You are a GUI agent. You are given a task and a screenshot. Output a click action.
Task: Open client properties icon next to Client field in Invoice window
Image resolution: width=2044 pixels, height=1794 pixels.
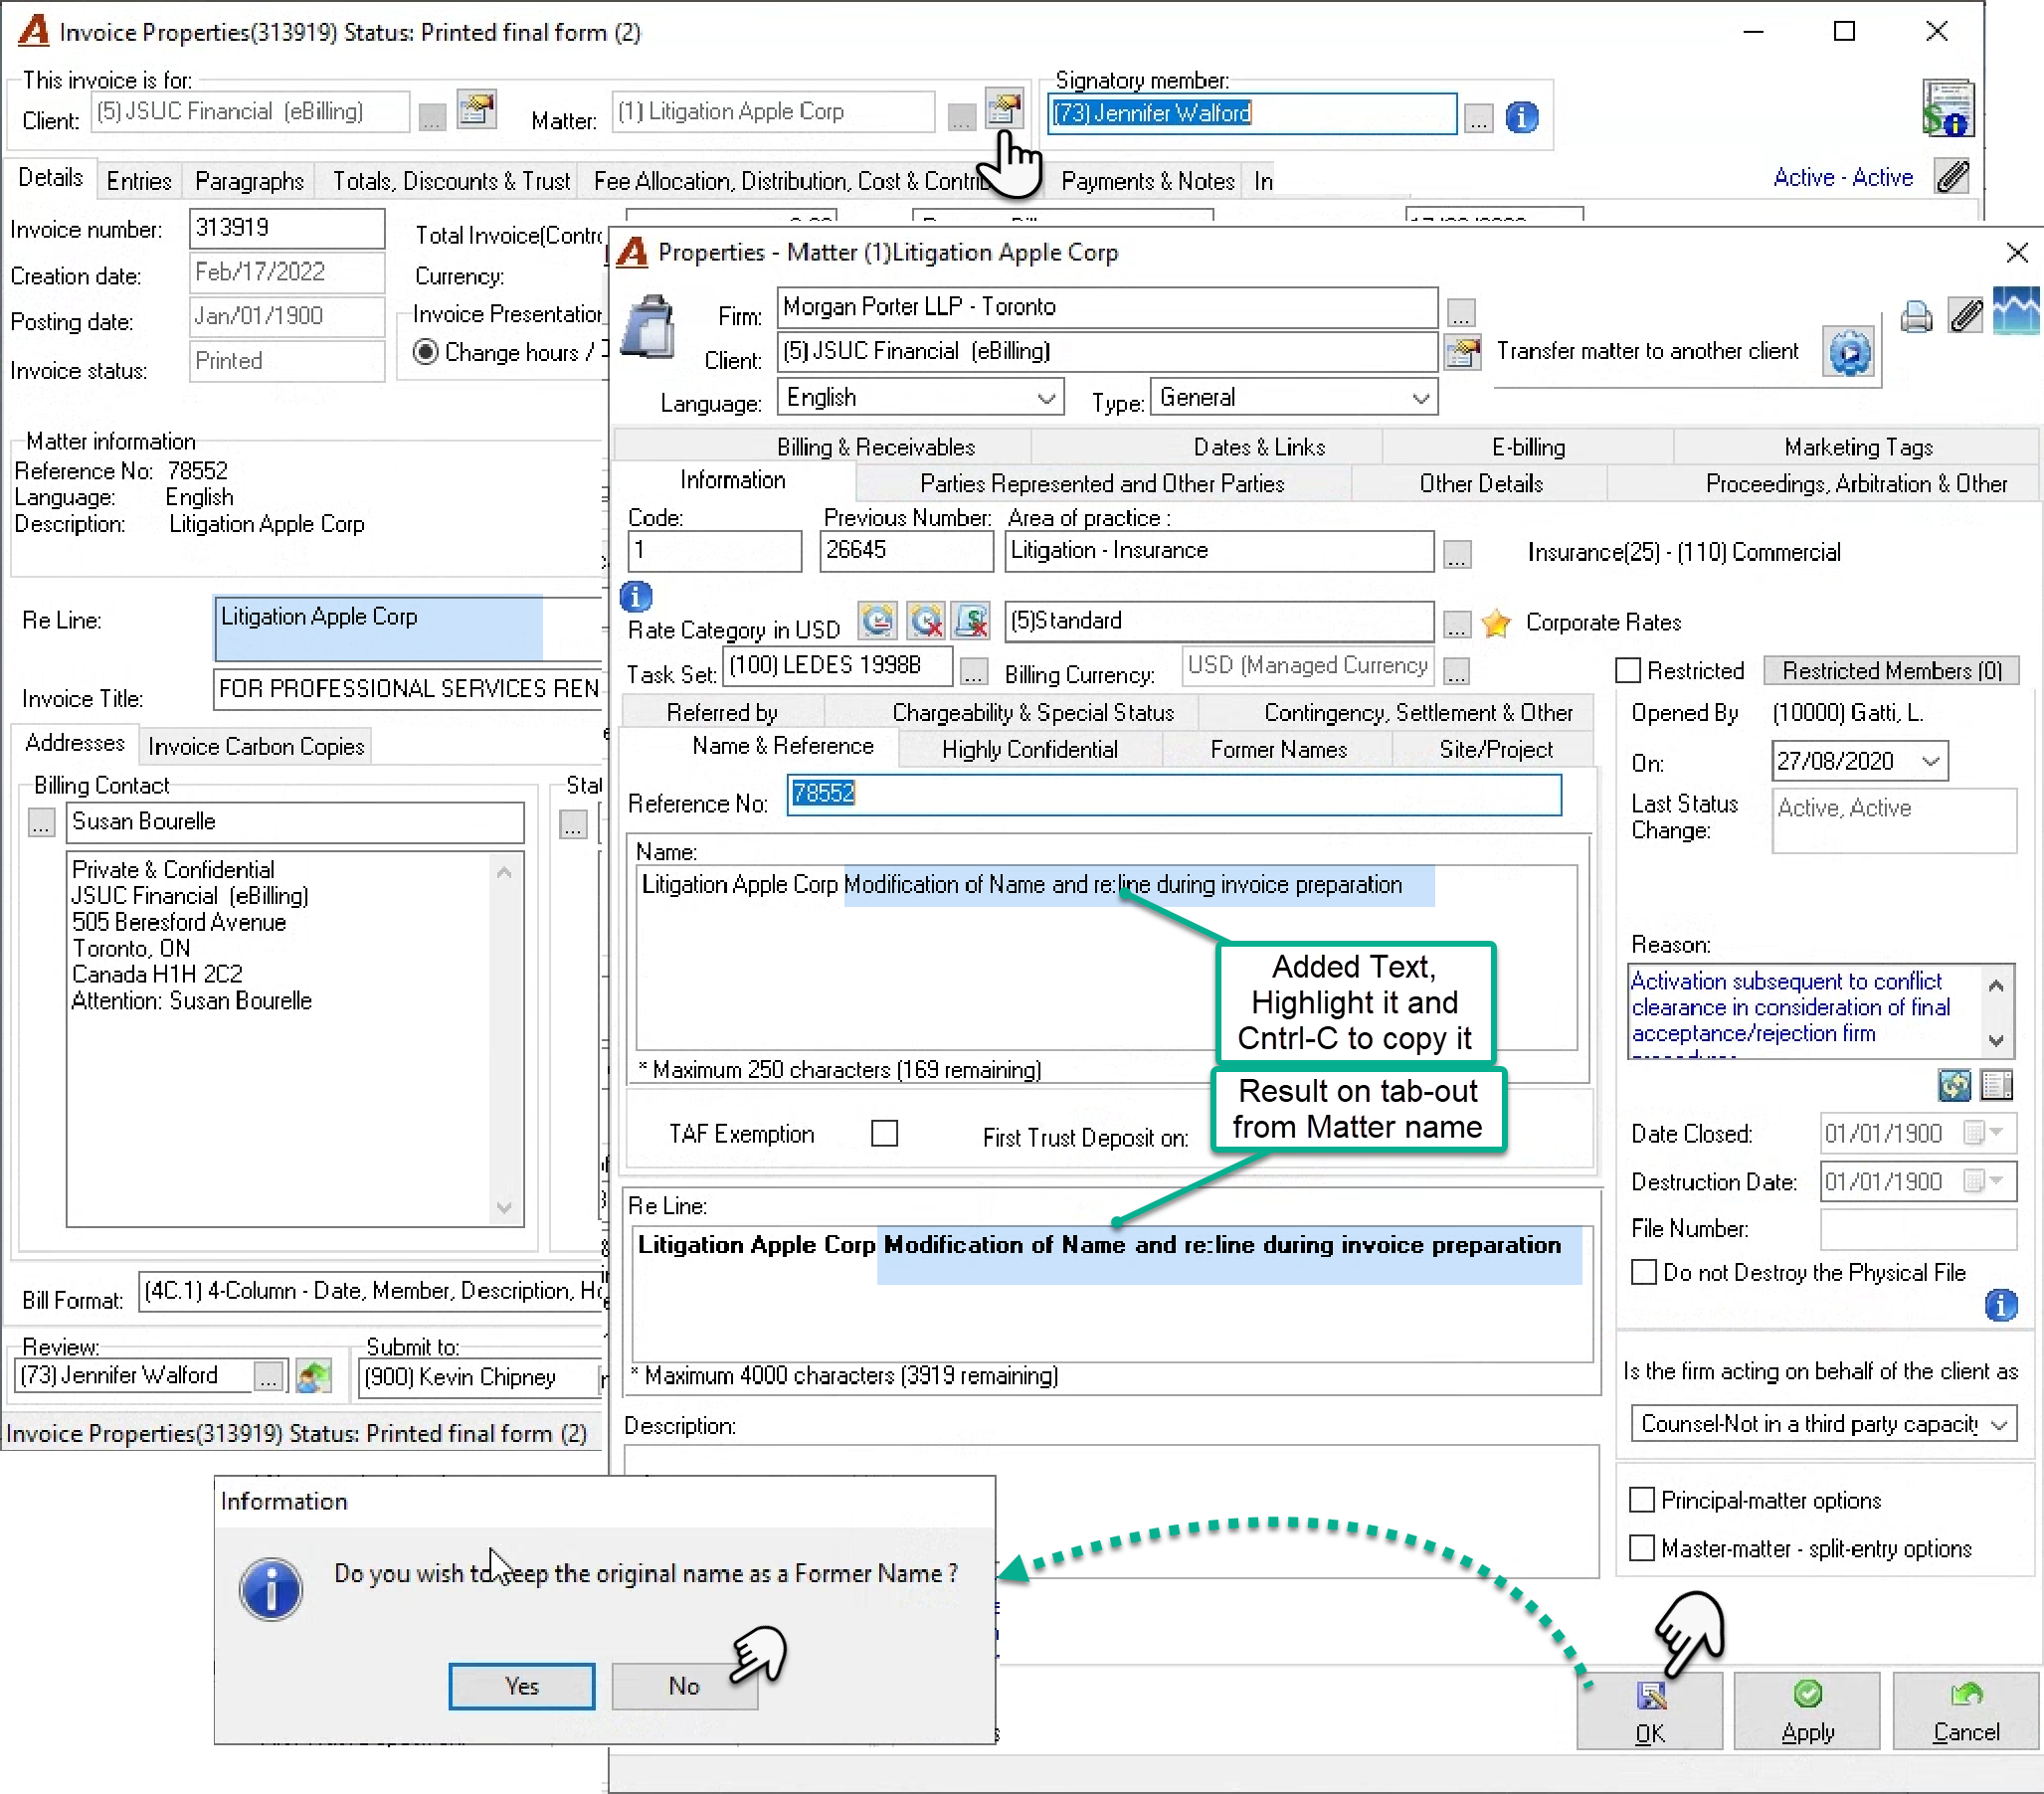point(477,108)
